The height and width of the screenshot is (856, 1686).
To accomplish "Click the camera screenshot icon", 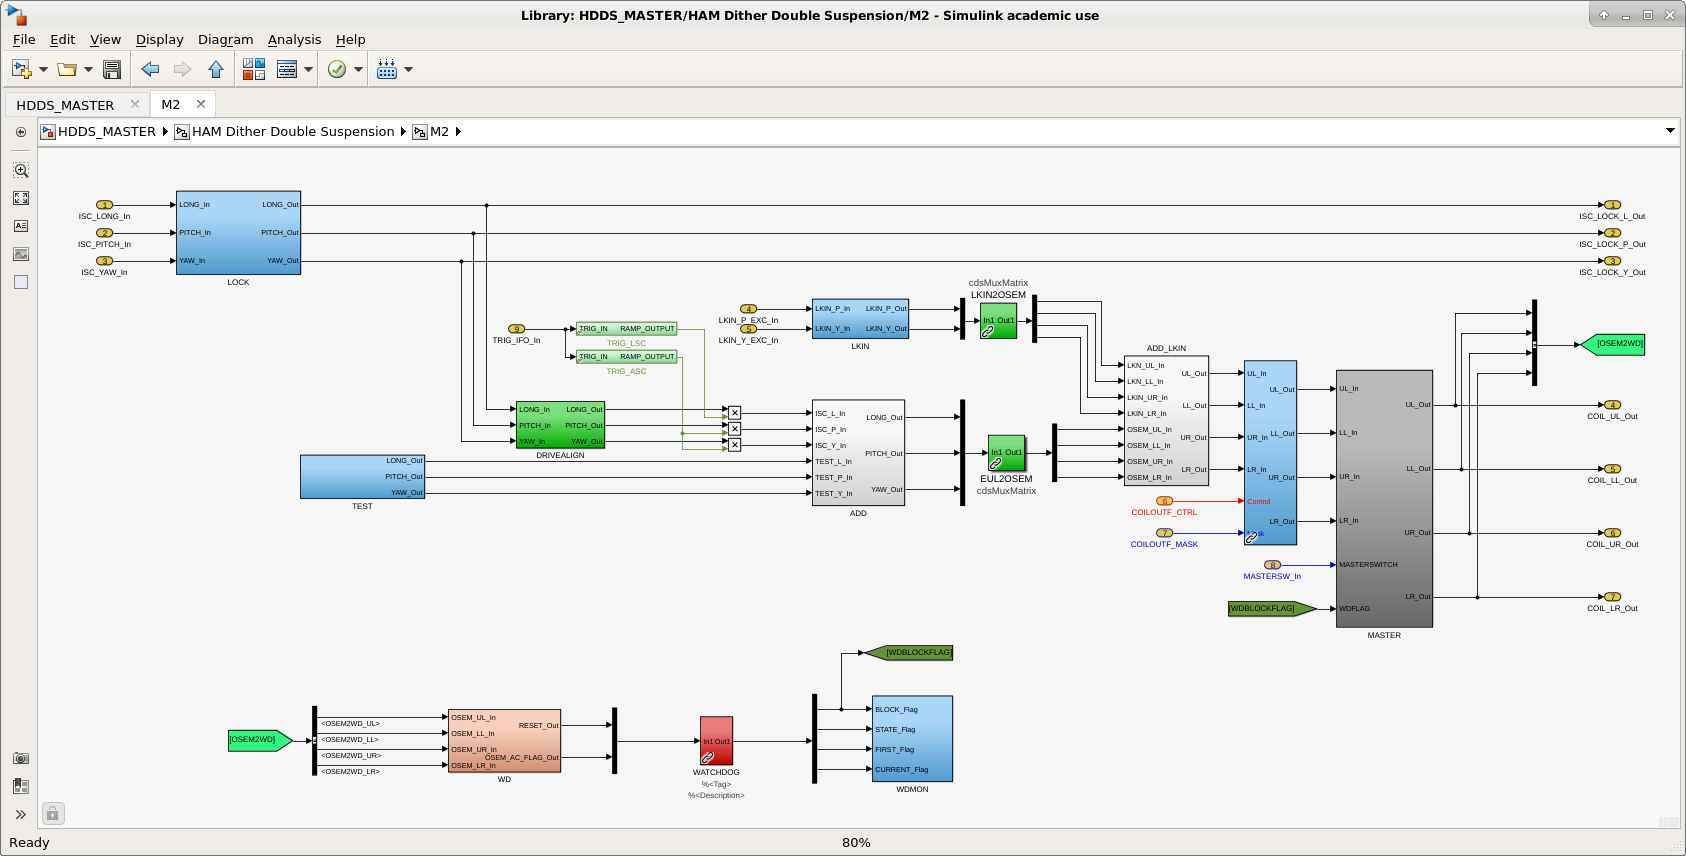I will coord(21,758).
